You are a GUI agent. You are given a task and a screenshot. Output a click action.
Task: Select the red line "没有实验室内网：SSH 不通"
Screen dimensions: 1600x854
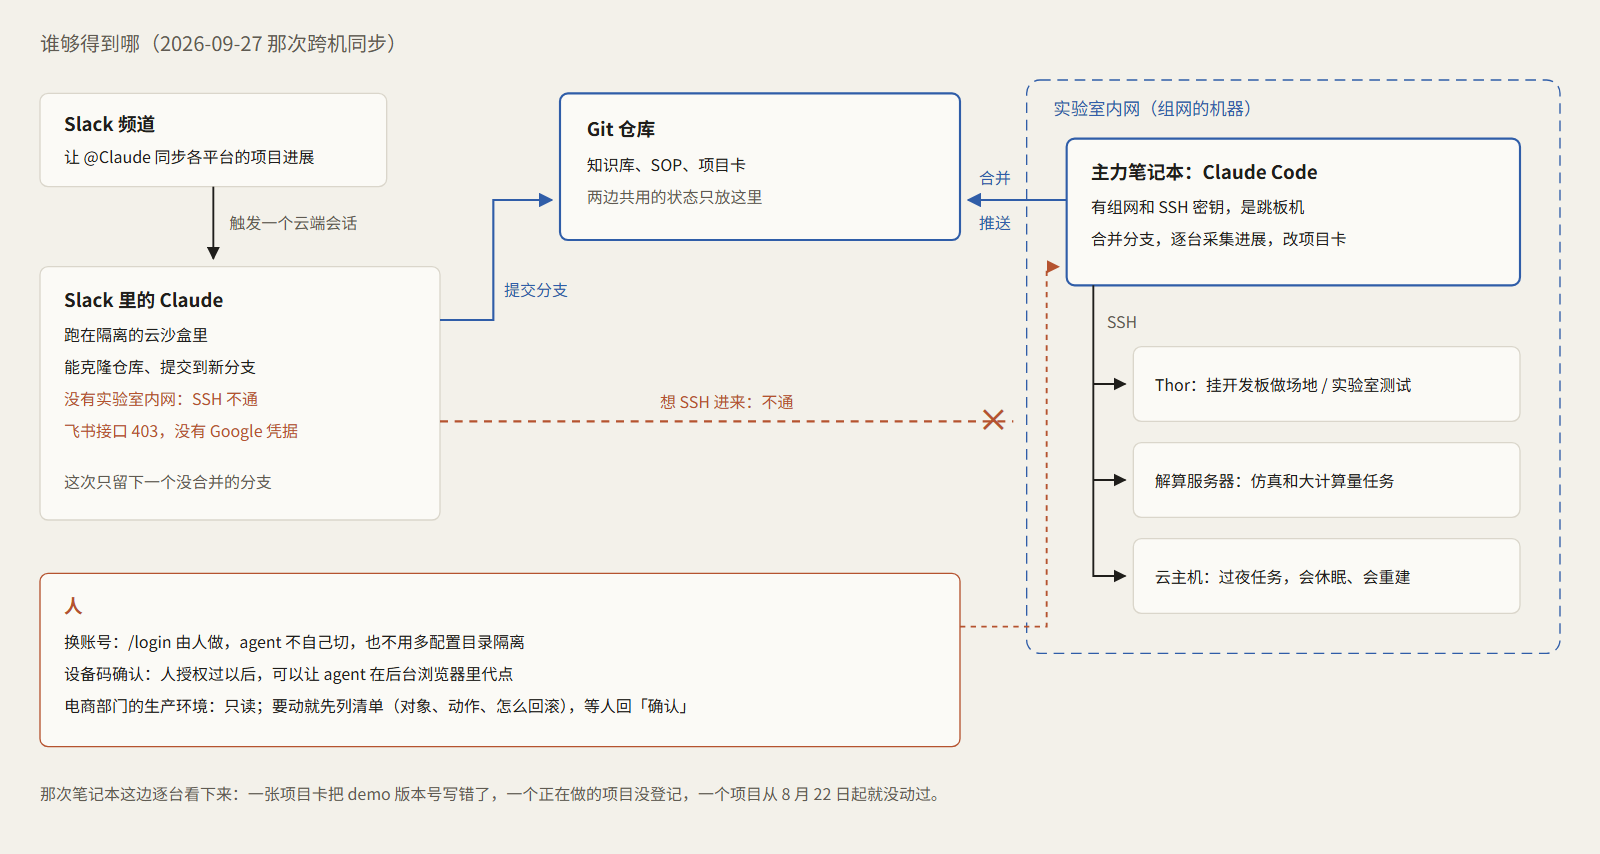pos(161,399)
